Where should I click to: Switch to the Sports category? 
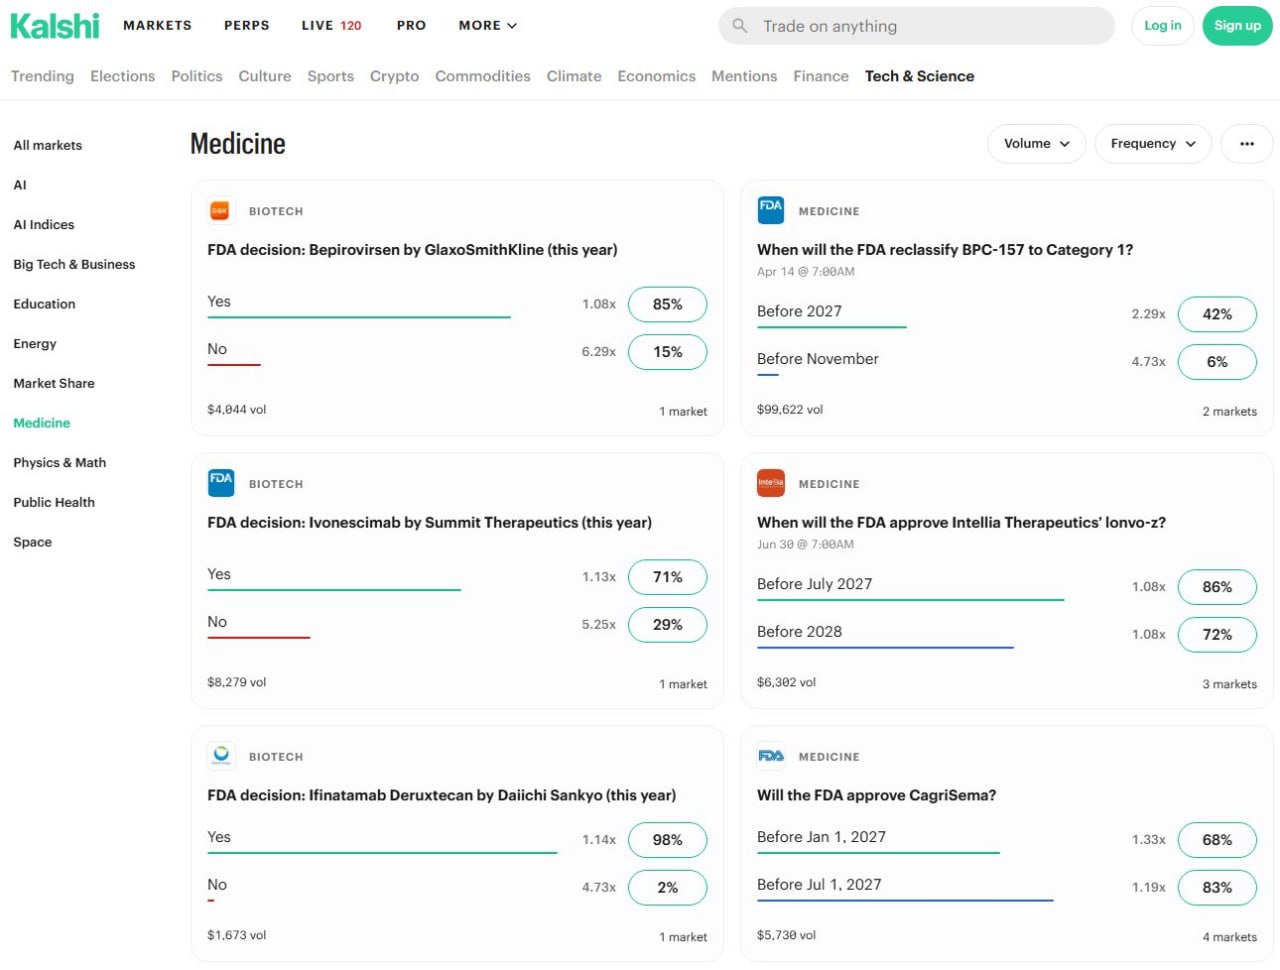[x=331, y=76]
